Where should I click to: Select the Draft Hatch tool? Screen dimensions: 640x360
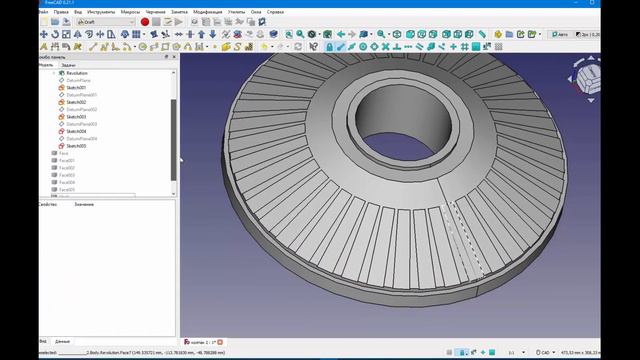249,47
